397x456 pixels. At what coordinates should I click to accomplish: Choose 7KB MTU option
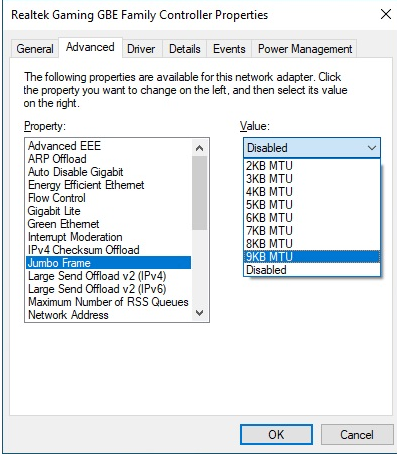click(x=312, y=231)
